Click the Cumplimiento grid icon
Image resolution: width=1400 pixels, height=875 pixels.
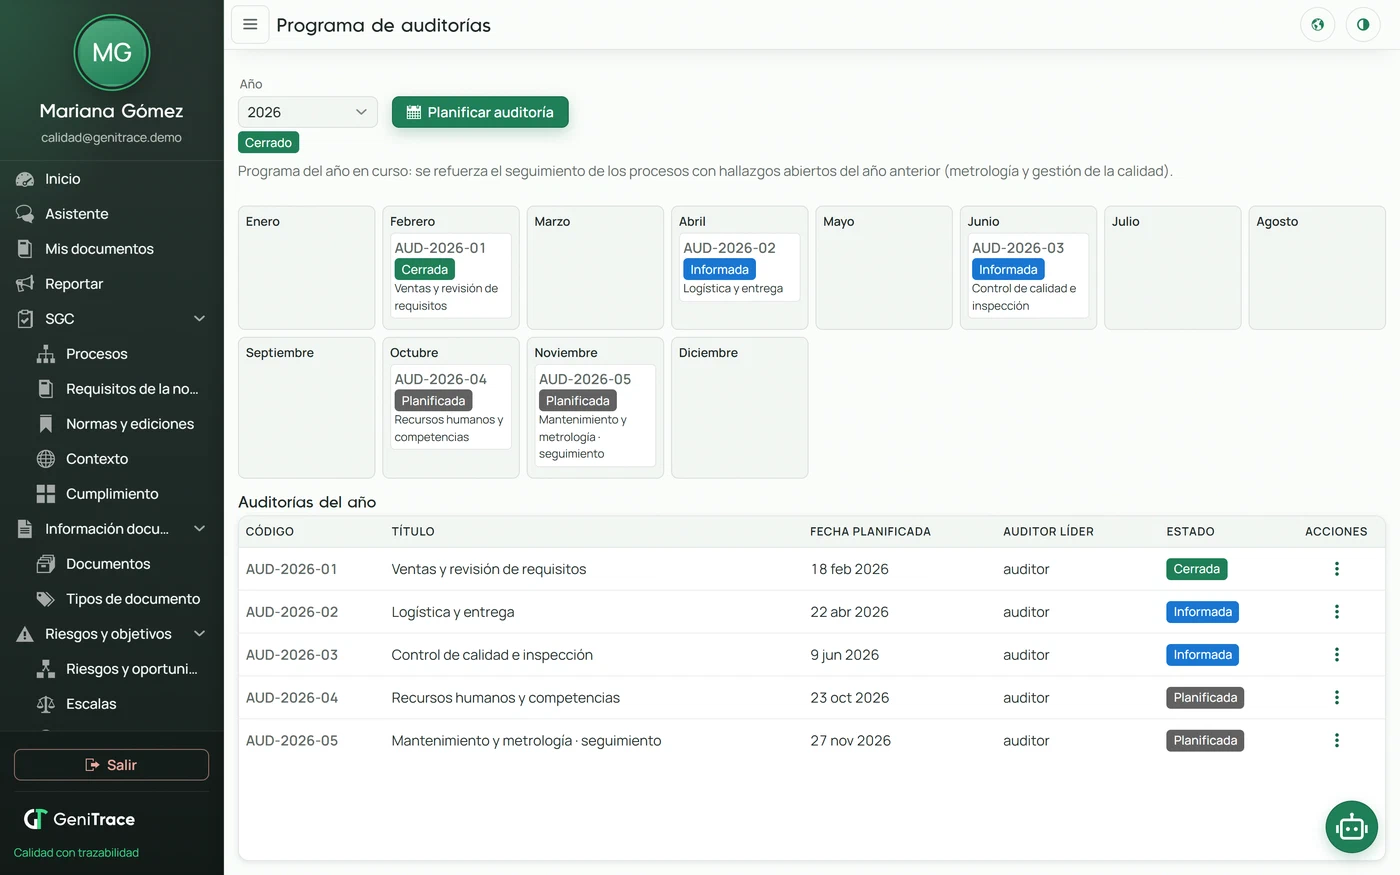click(x=46, y=494)
